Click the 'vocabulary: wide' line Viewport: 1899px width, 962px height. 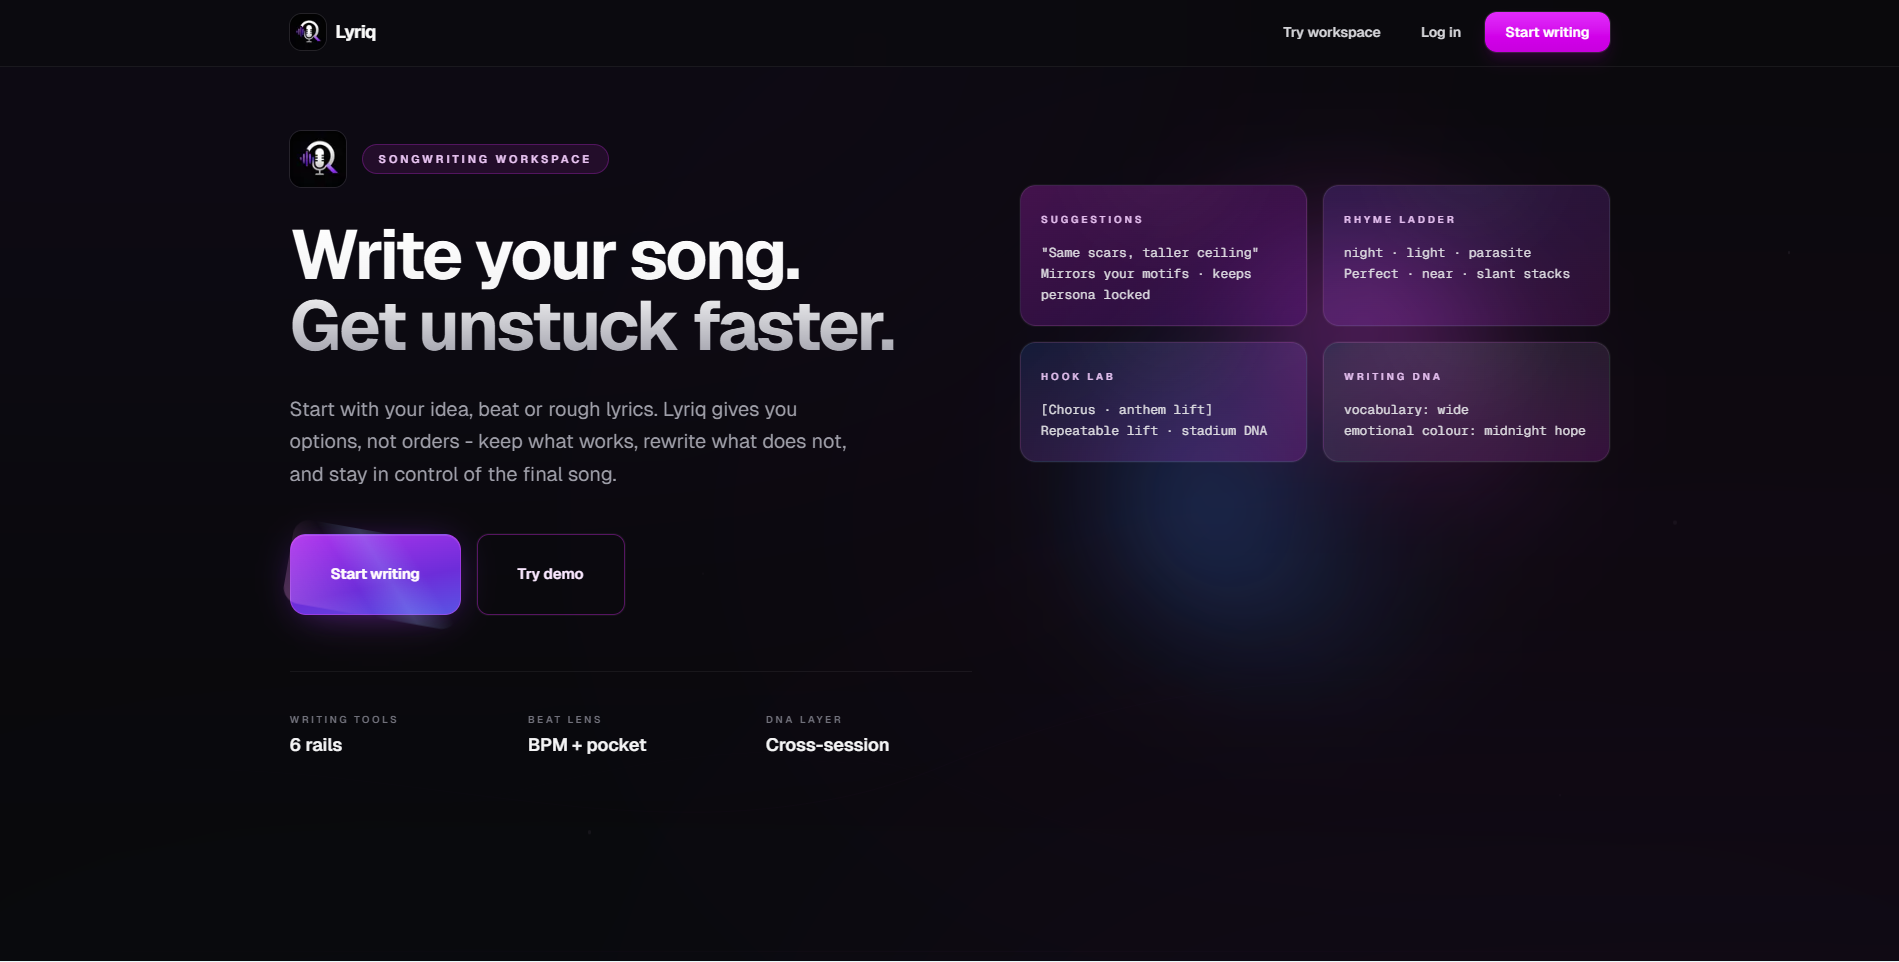pos(1406,410)
